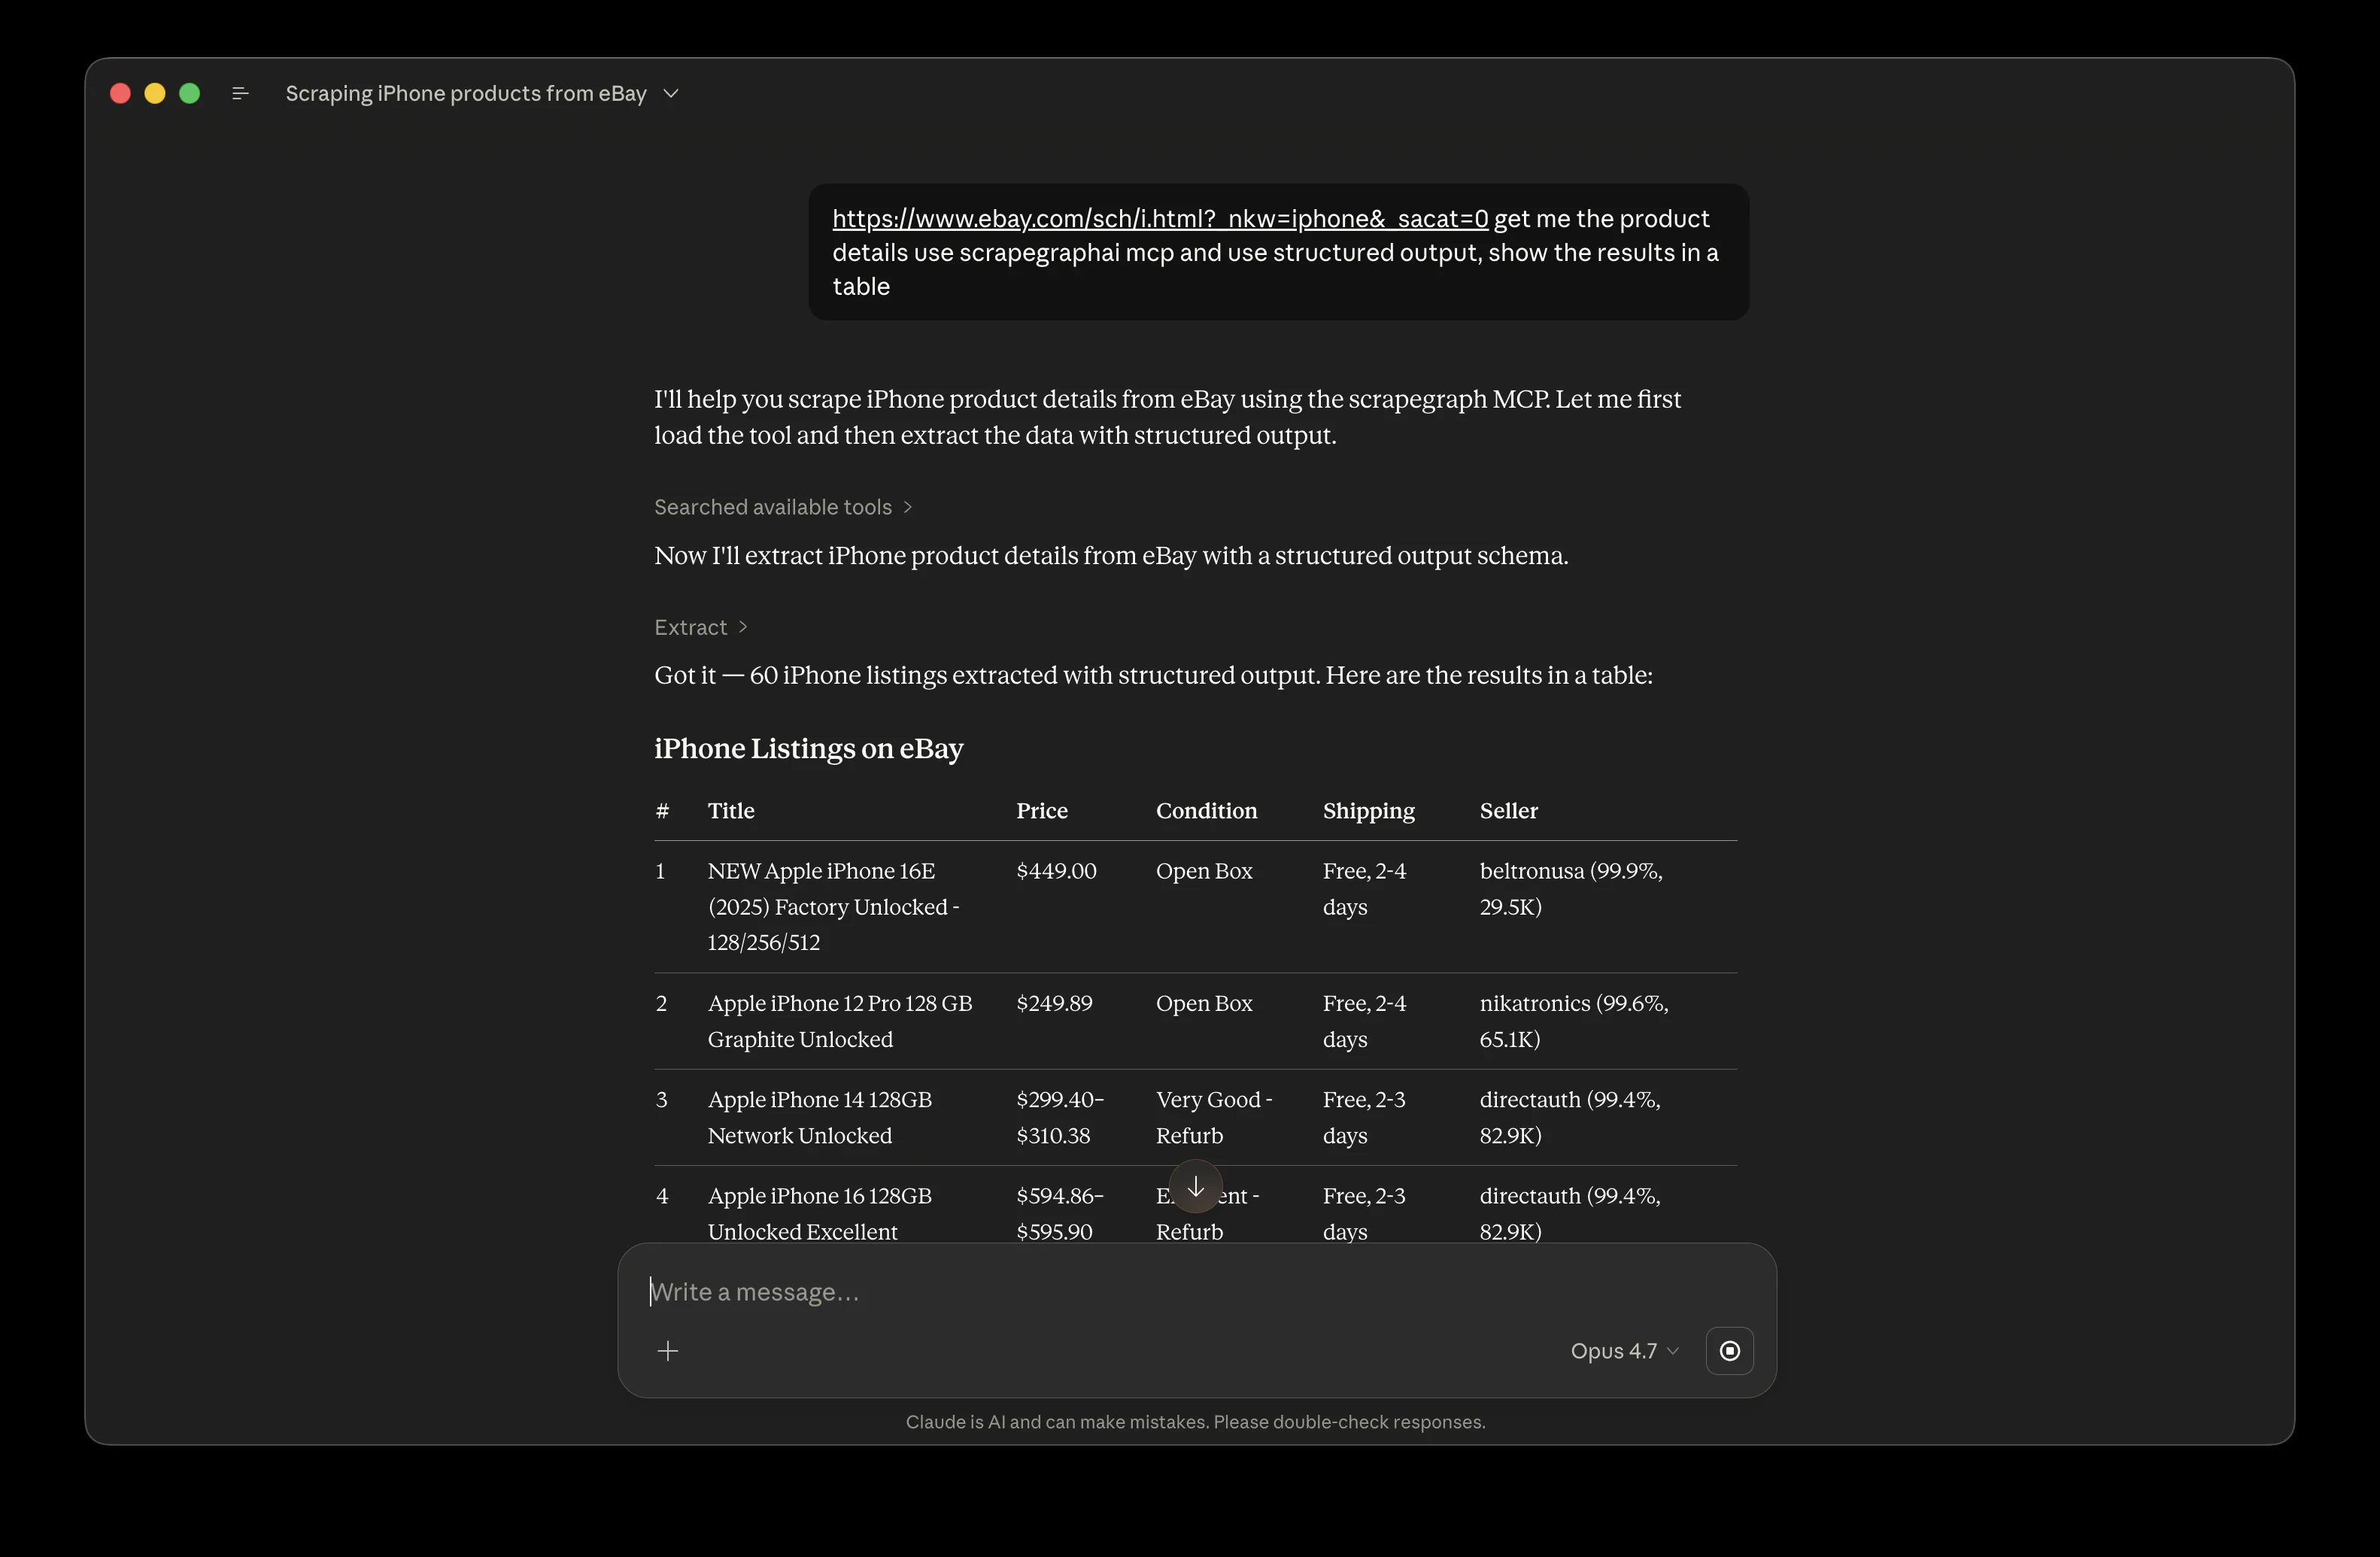Viewport: 2380px width, 1557px height.
Task: Click the Claude is AI disclaimer text
Action: point(1195,1422)
